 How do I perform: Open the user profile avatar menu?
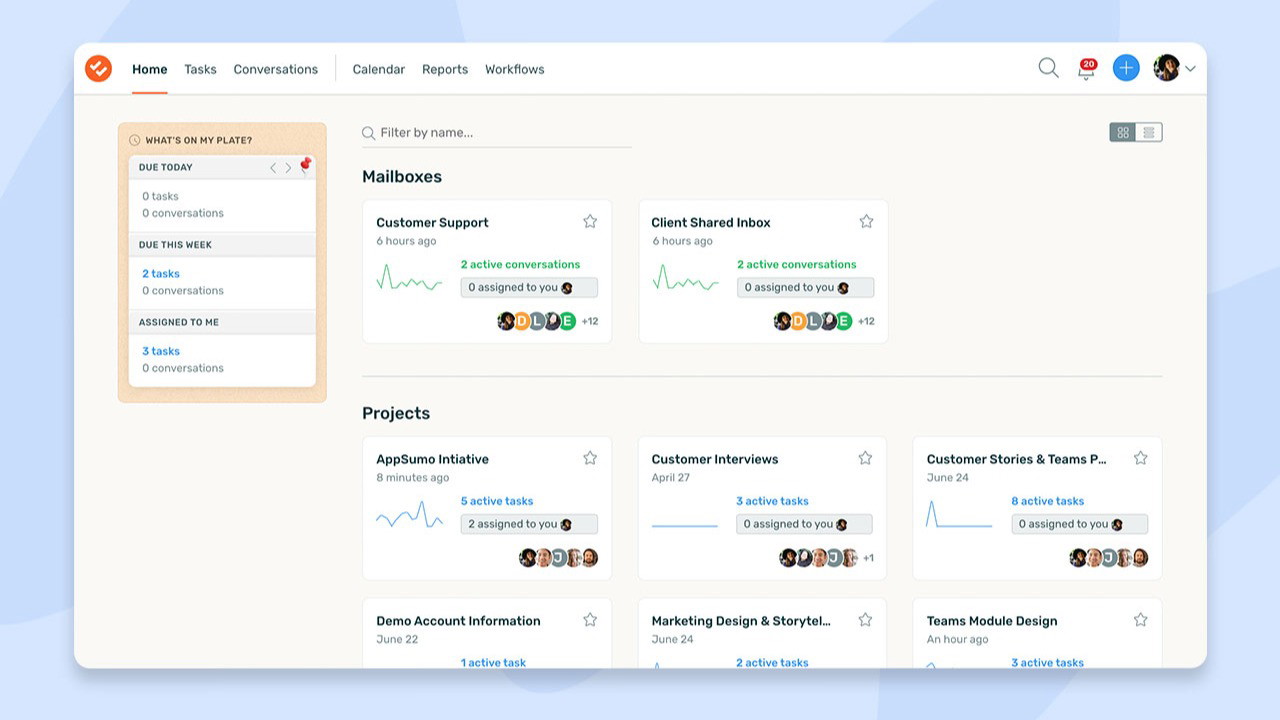(1174, 68)
